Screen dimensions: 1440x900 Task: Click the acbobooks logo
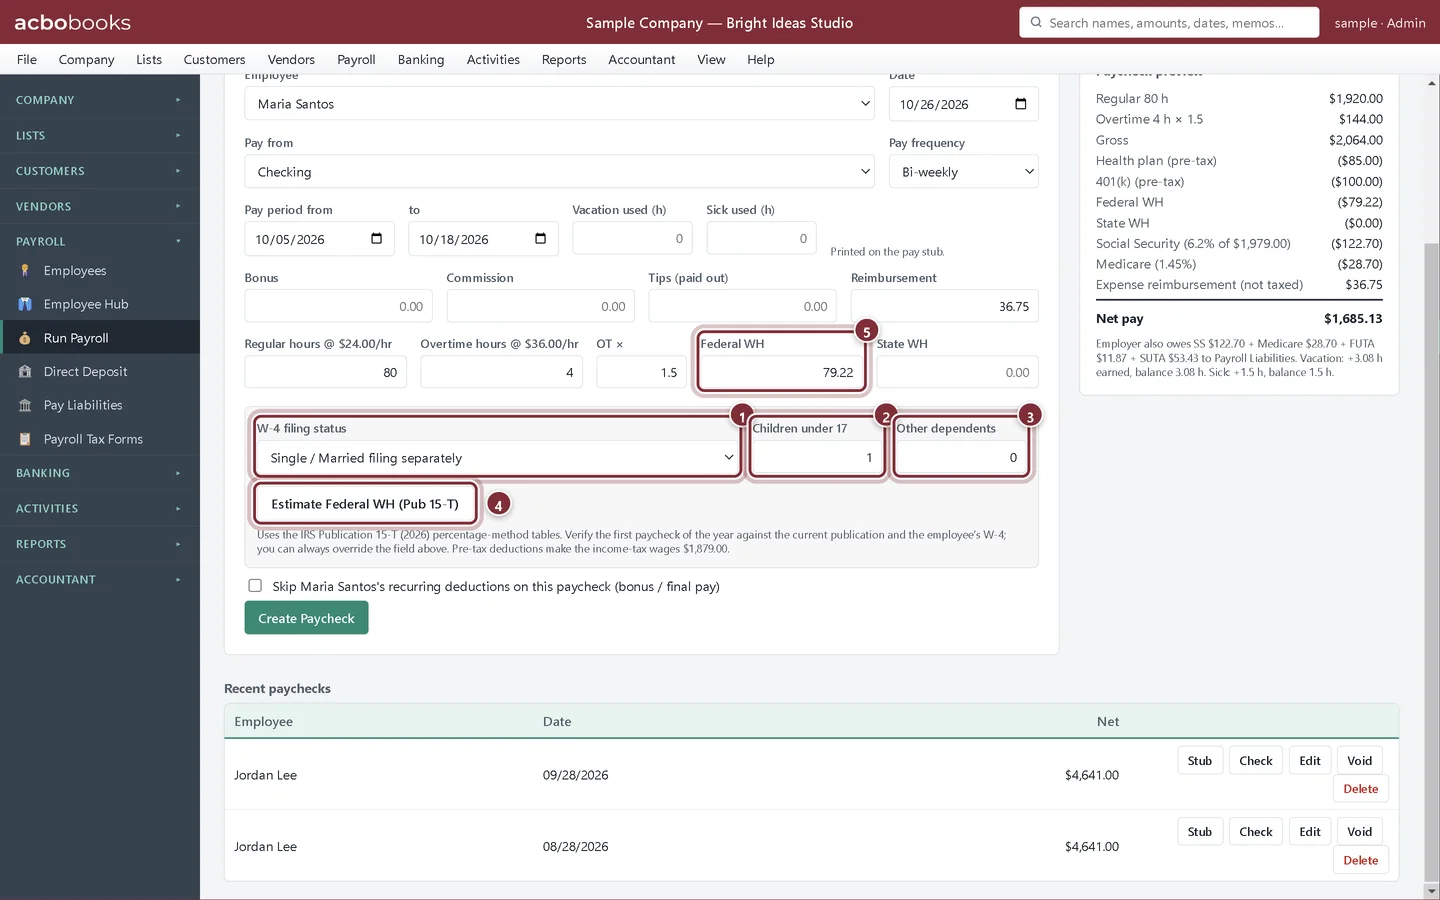click(x=72, y=22)
